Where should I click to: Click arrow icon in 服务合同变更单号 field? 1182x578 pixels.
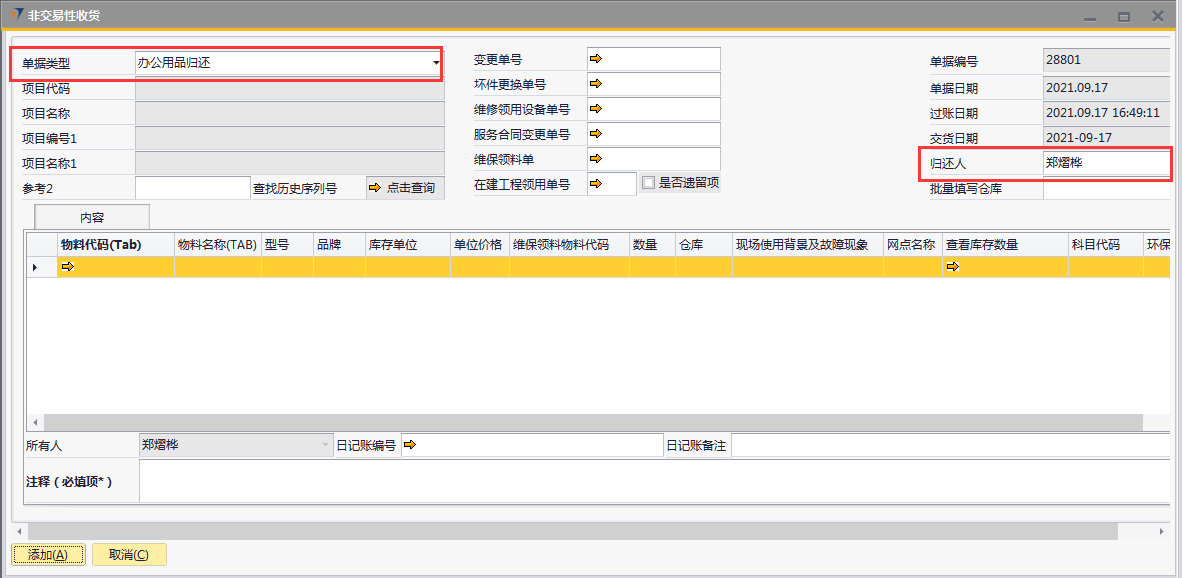tap(596, 134)
